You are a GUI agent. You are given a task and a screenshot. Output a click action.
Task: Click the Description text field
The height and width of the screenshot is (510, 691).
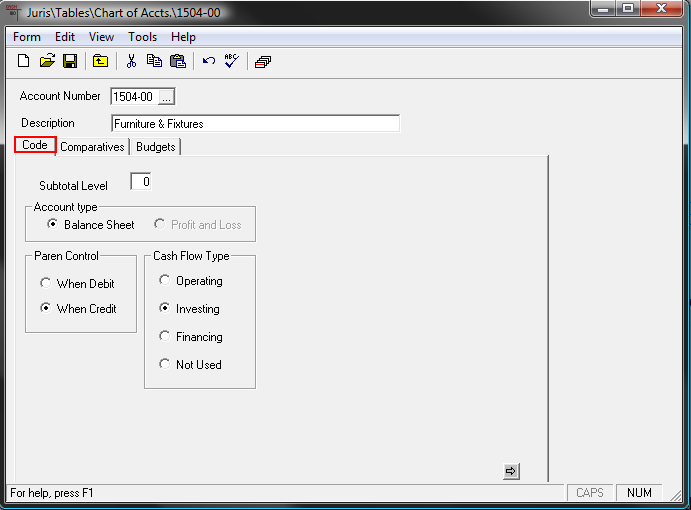tap(255, 124)
